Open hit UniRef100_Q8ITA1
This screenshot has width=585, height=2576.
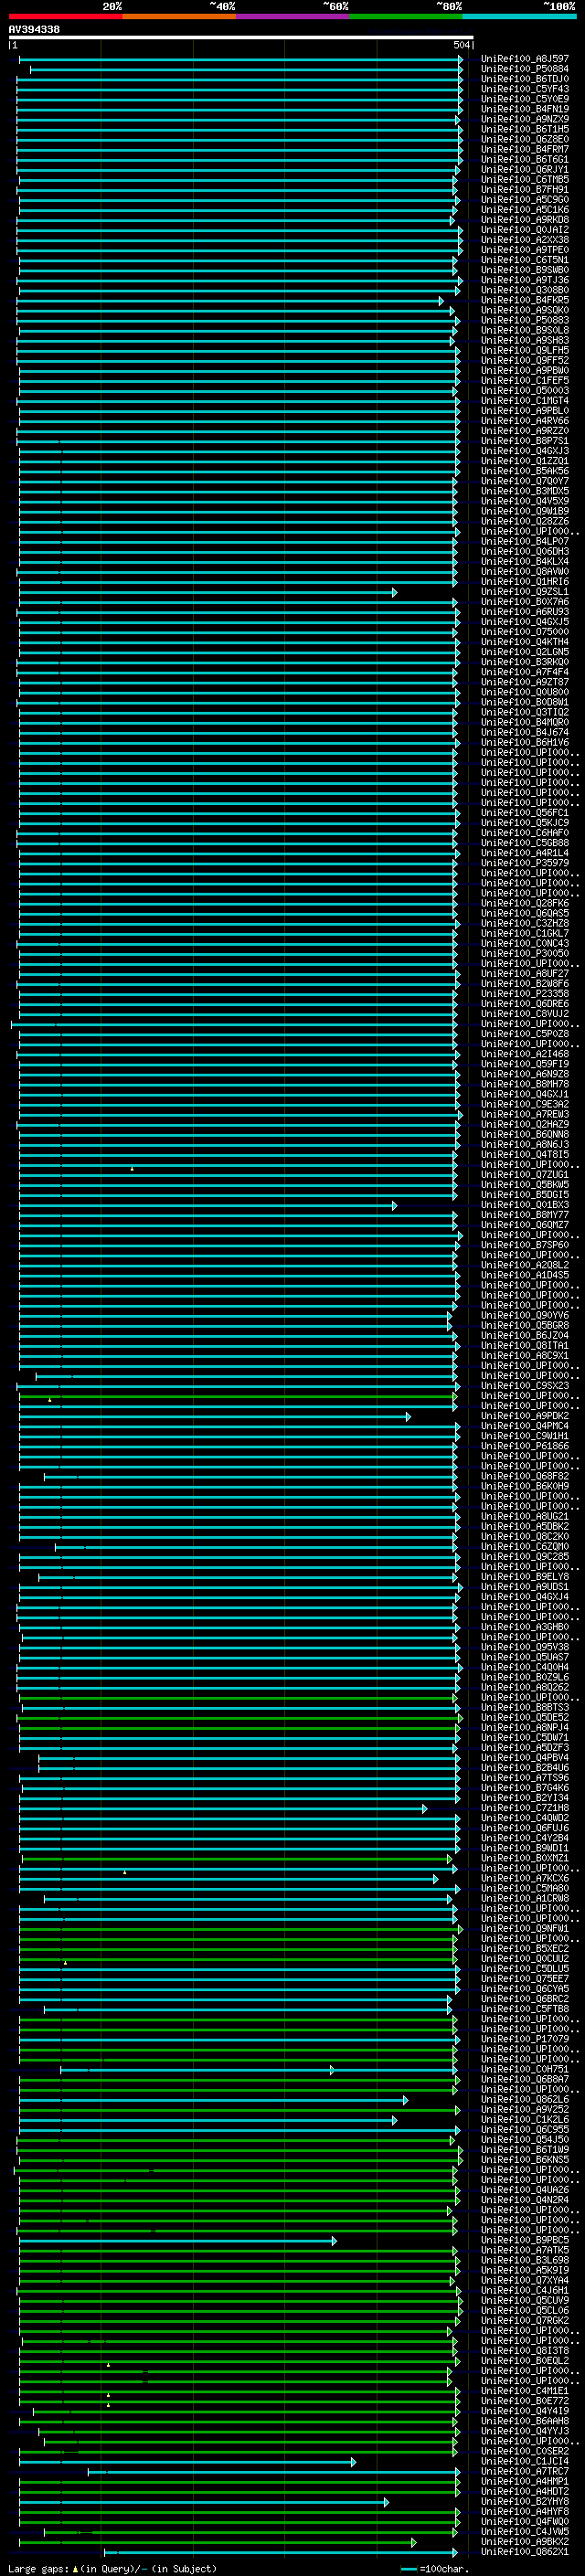point(525,1346)
